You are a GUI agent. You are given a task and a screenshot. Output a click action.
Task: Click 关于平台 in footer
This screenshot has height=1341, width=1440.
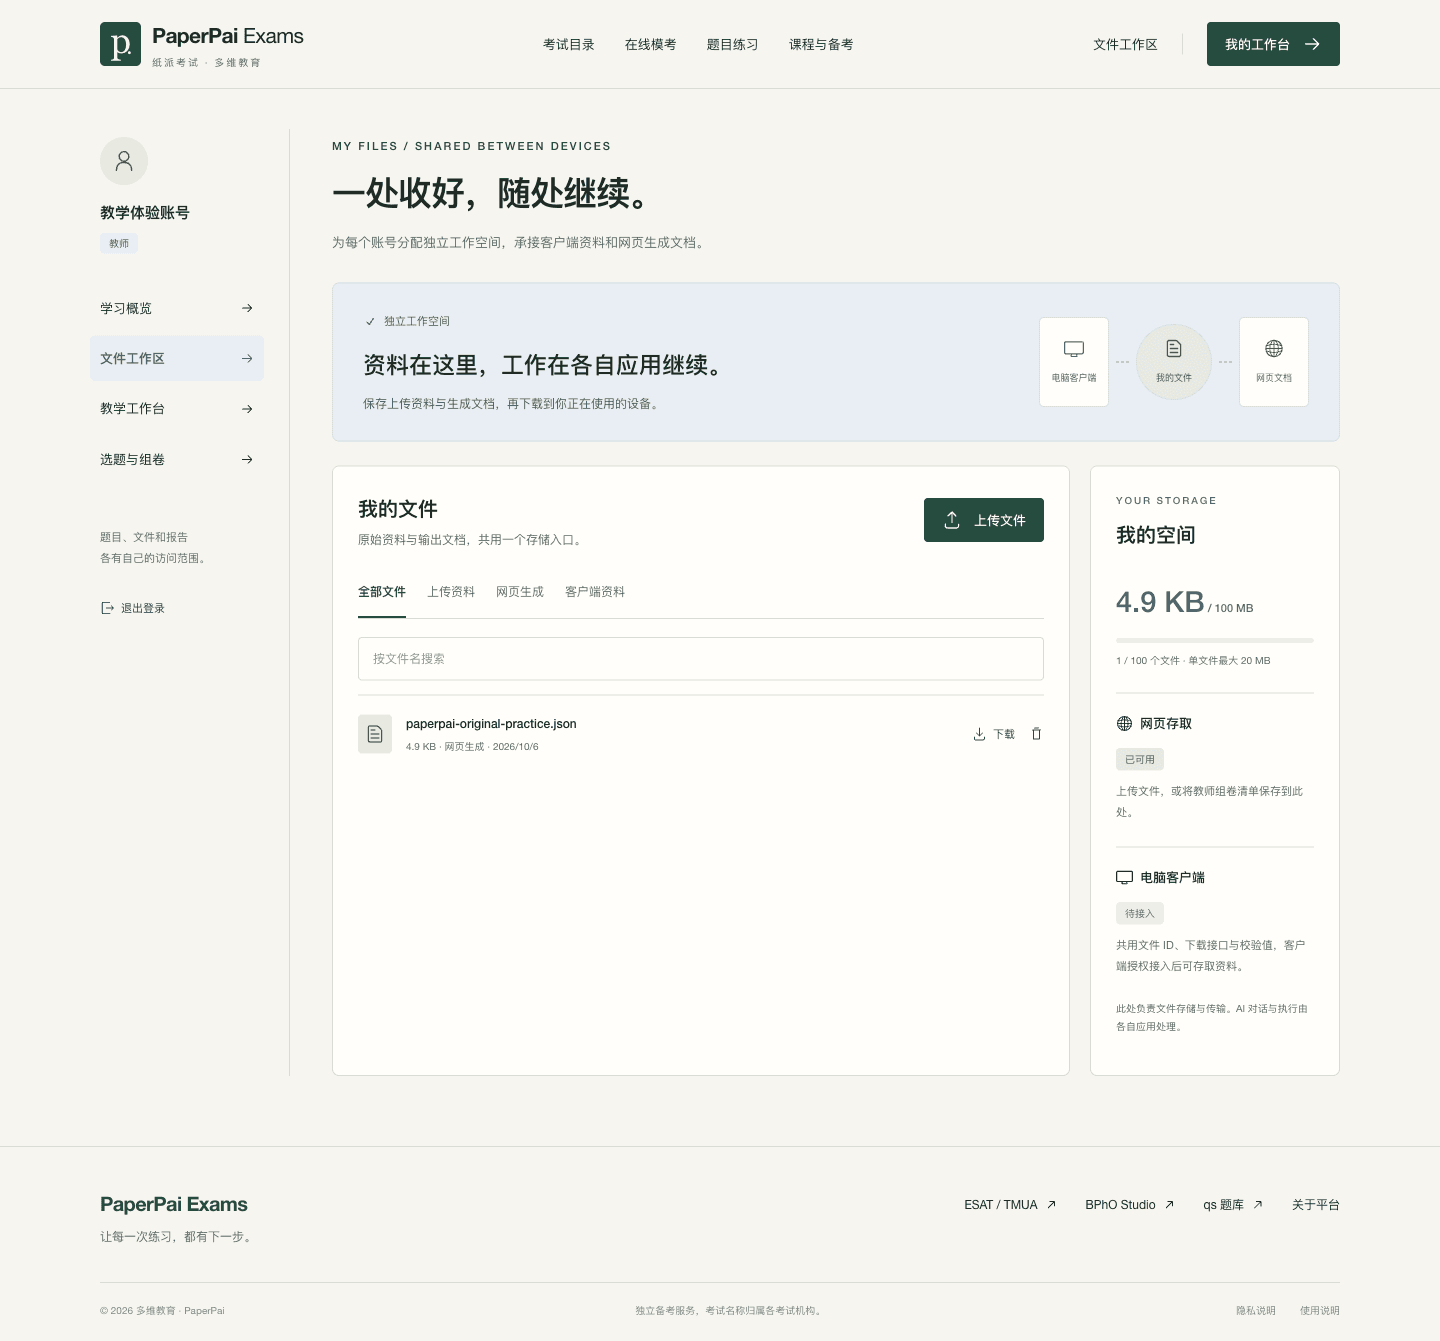pyautogui.click(x=1316, y=1205)
